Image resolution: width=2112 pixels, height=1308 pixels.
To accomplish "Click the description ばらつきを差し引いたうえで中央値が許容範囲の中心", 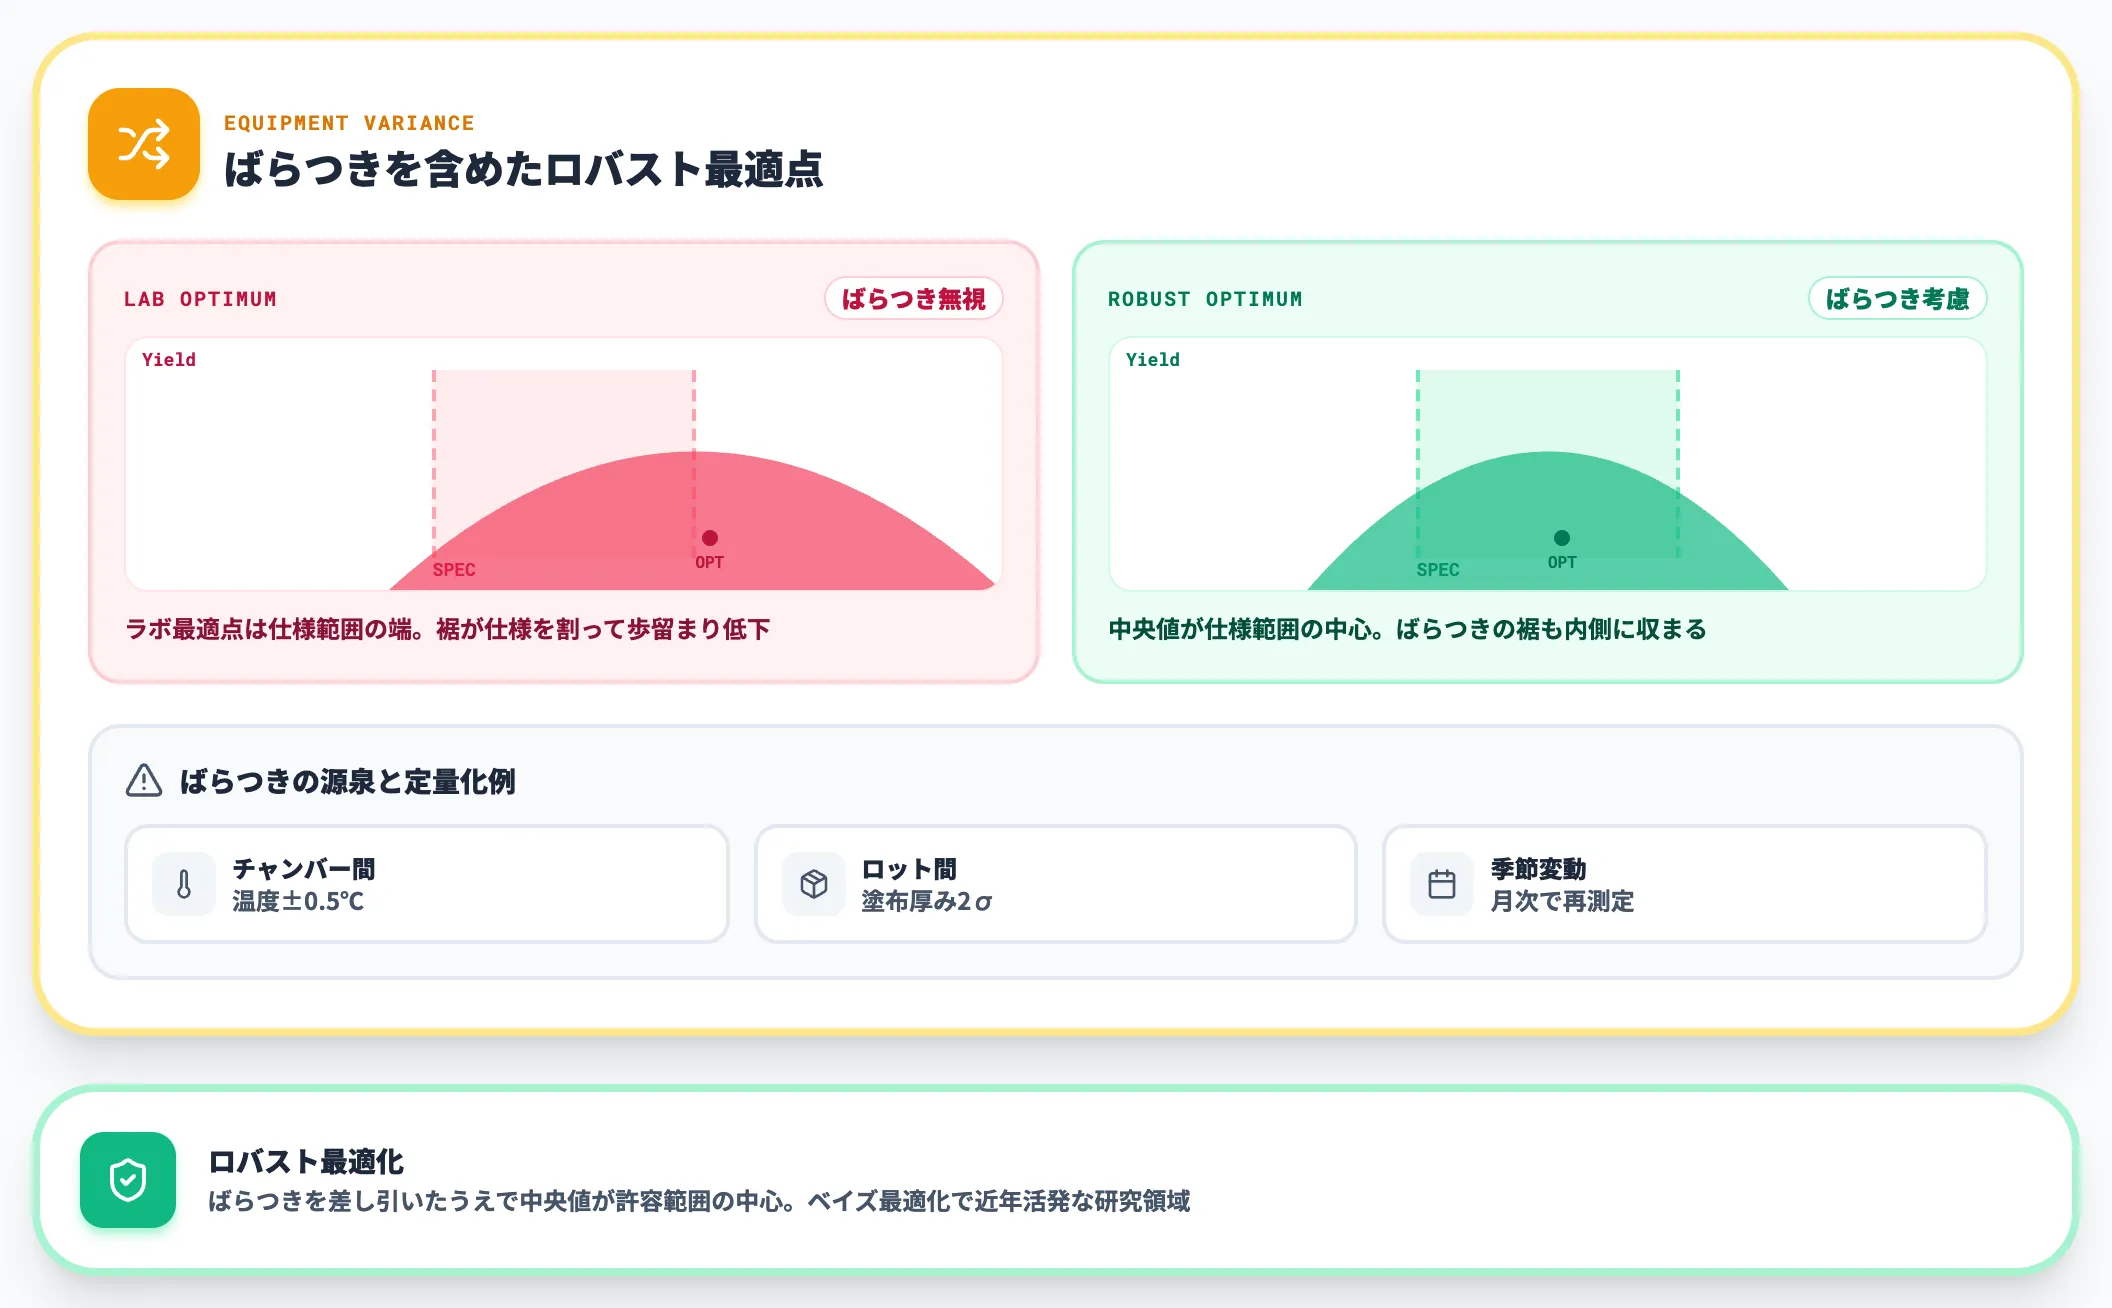I will click(698, 1201).
